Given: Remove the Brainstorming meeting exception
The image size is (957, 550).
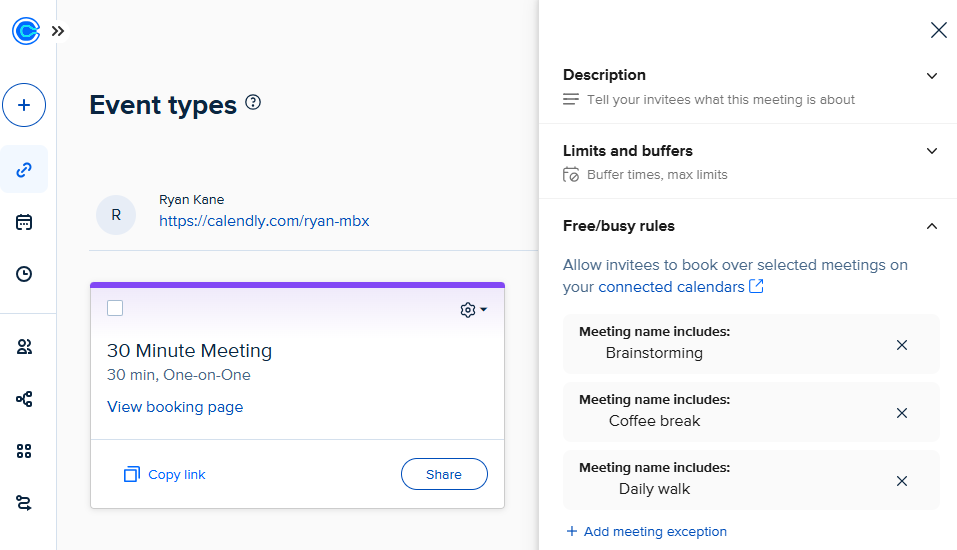Looking at the screenshot, I should tap(901, 345).
